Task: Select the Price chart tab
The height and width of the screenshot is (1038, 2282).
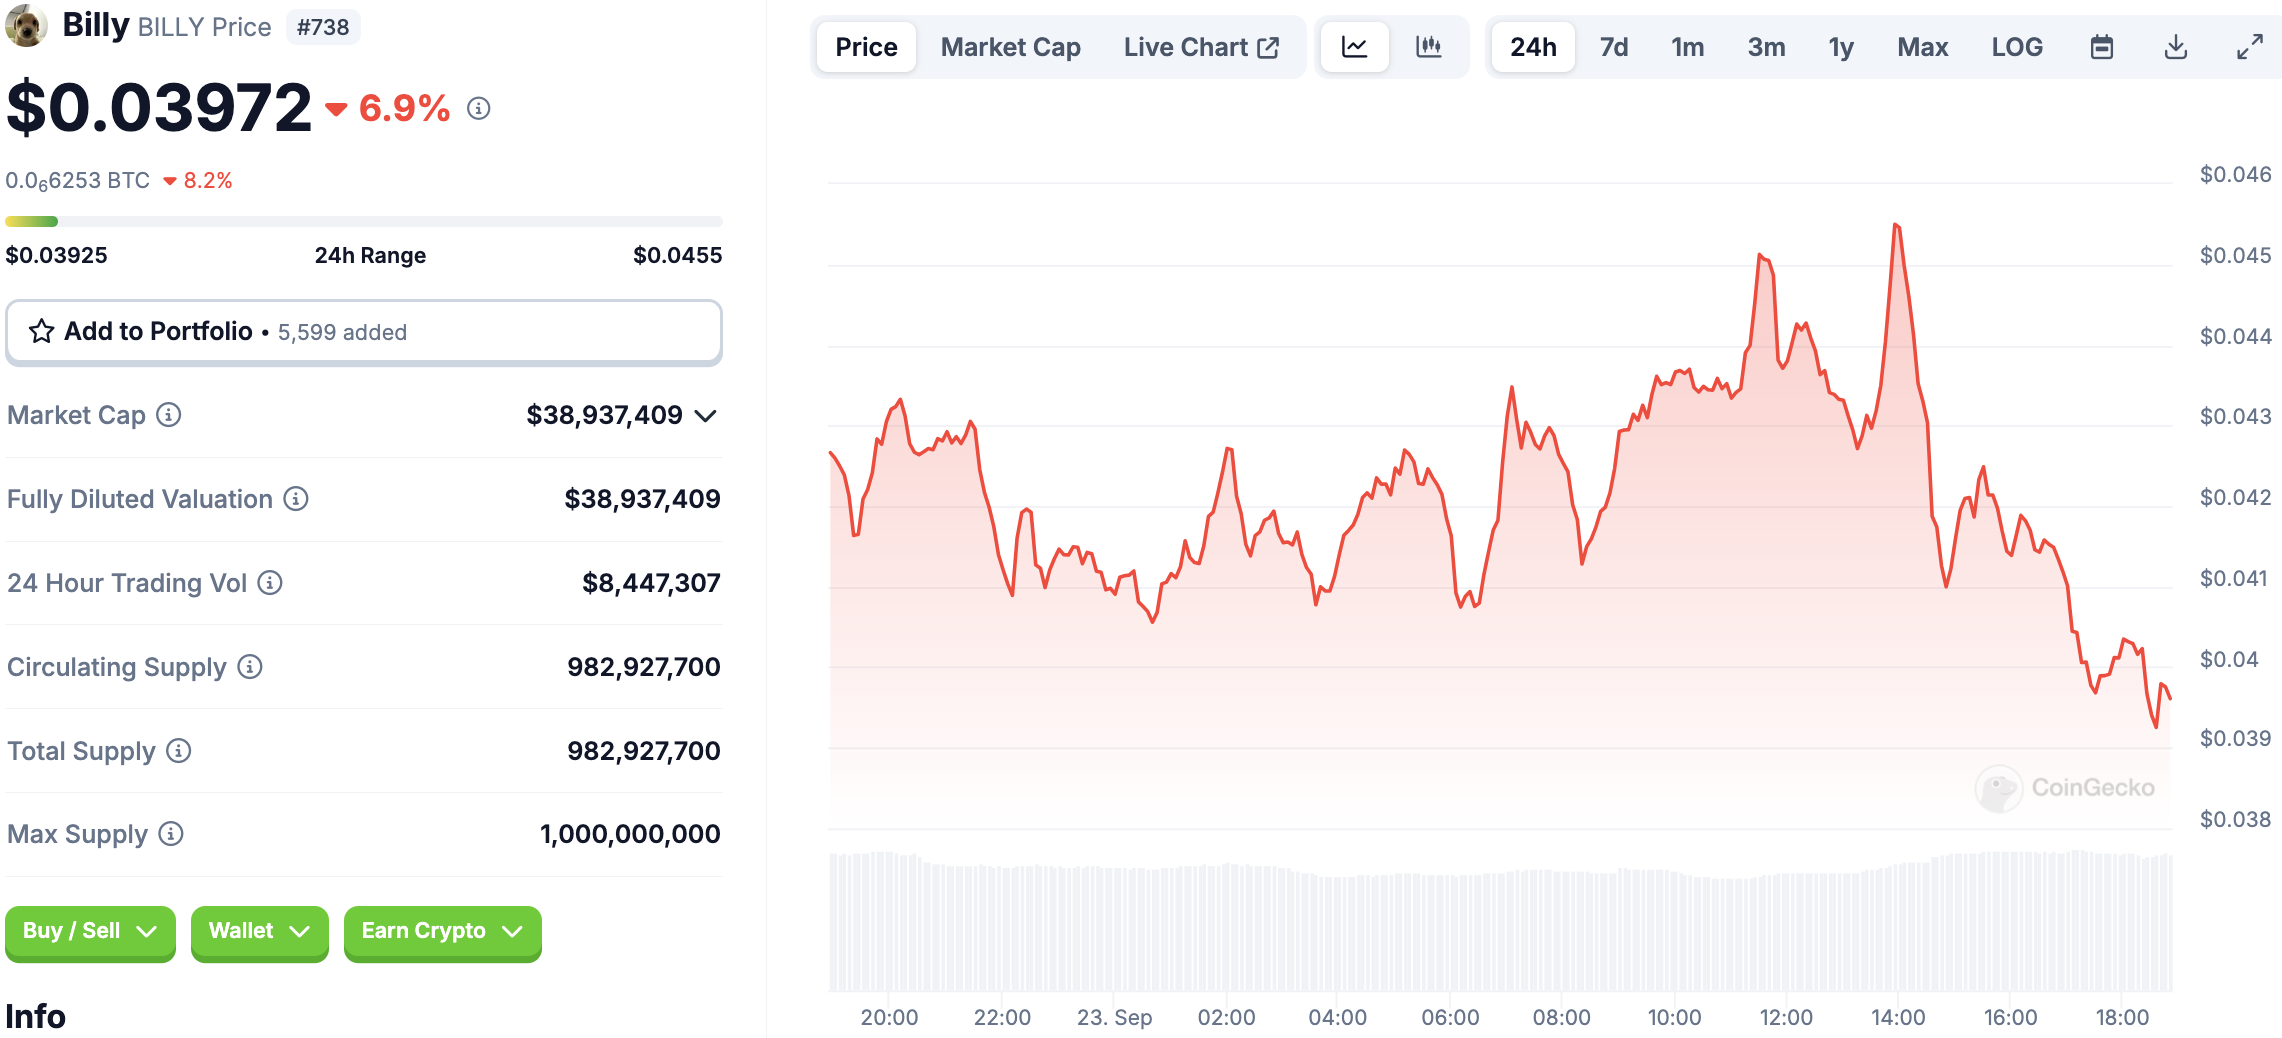Action: pyautogui.click(x=866, y=47)
